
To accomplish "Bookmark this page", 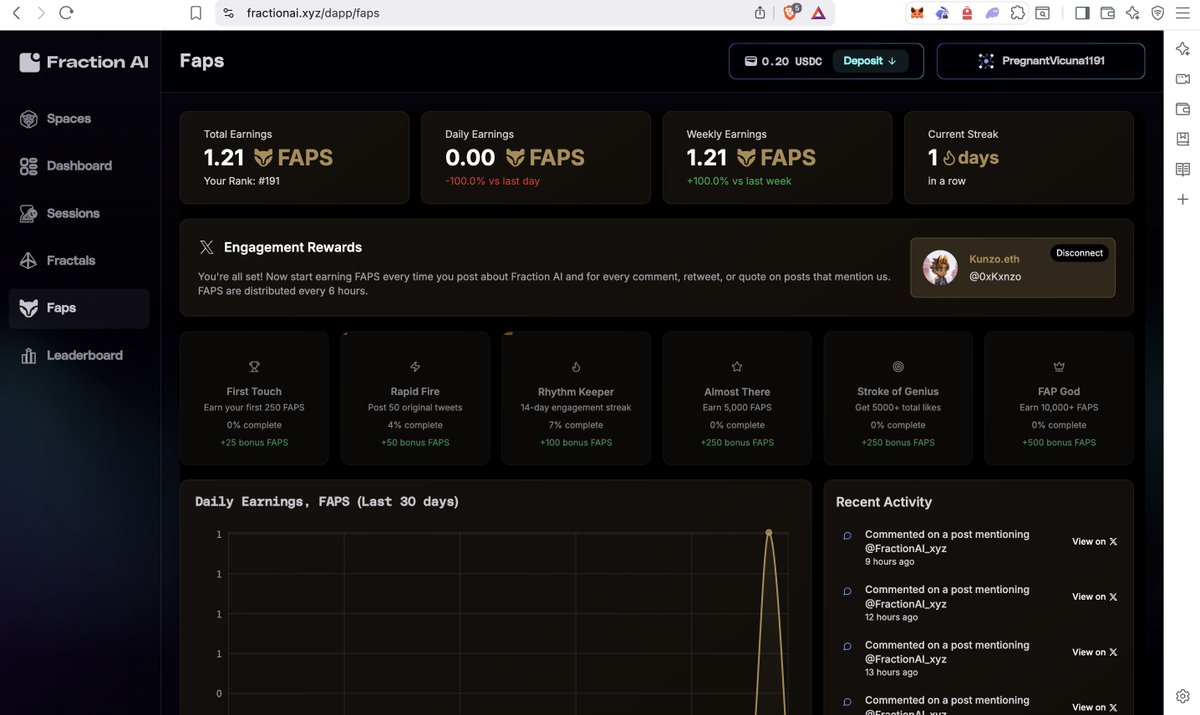I will (x=196, y=13).
